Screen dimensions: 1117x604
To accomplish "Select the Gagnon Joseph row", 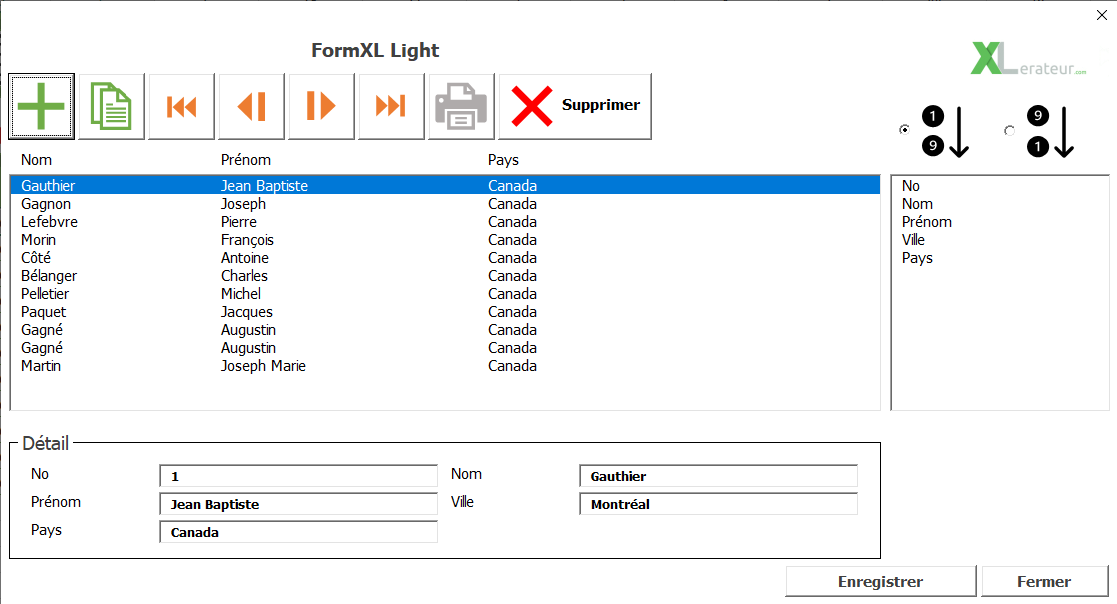I will point(445,204).
